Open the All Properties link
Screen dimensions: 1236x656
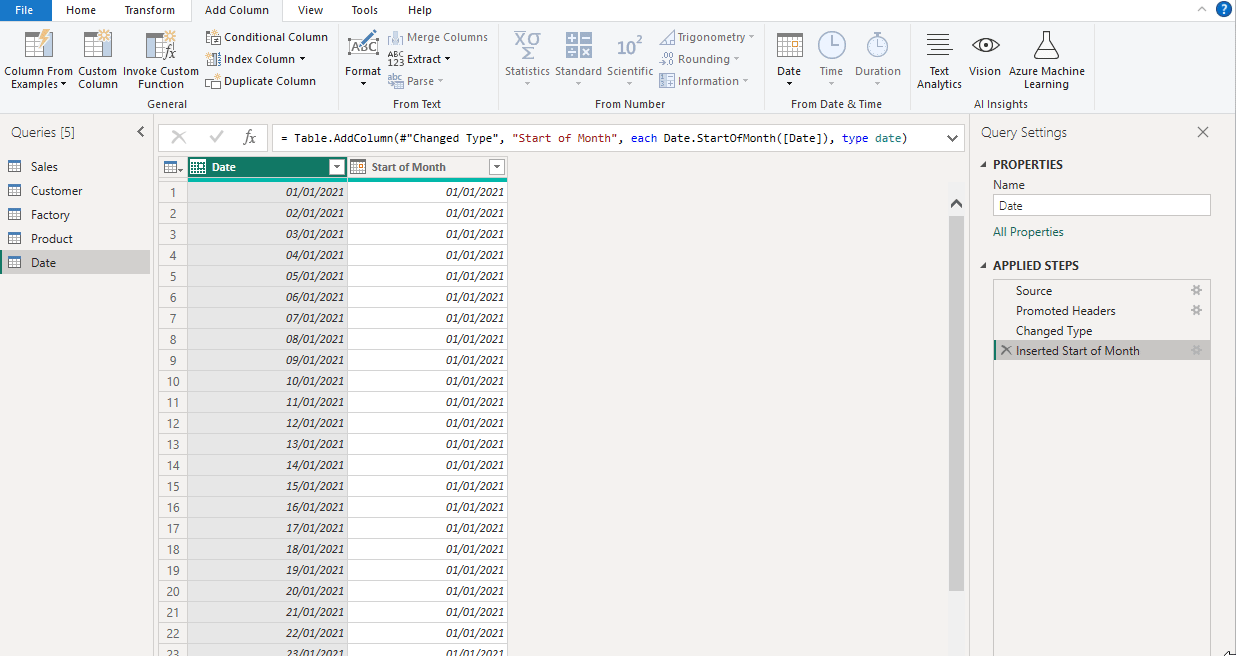(x=1028, y=232)
